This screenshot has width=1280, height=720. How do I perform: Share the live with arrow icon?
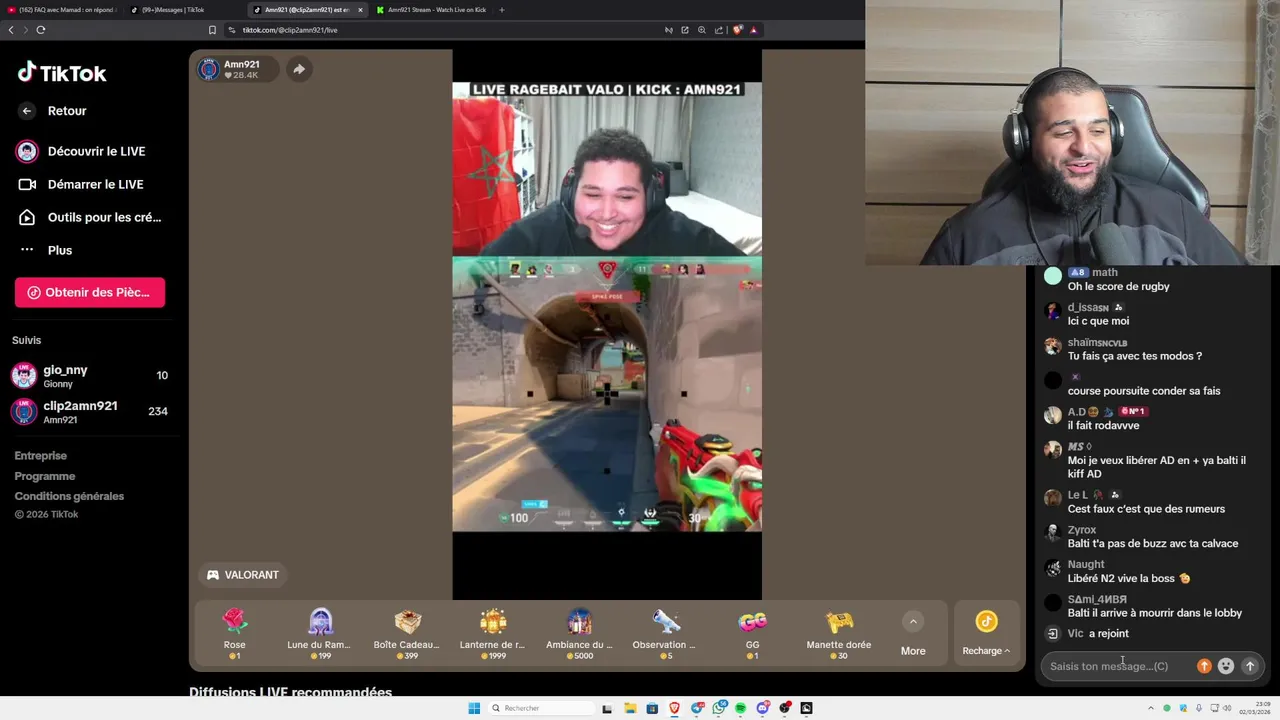pyautogui.click(x=298, y=69)
